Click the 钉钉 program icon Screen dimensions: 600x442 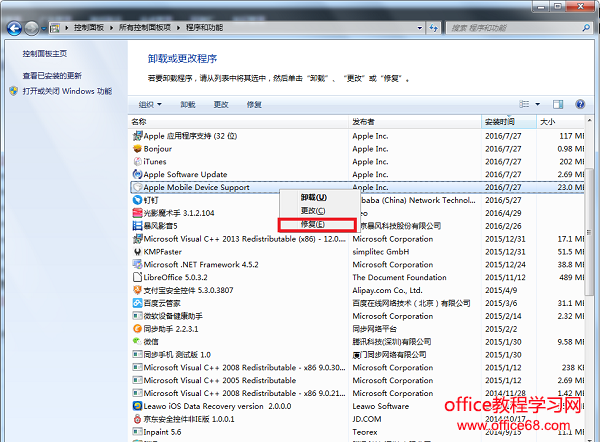pos(137,200)
